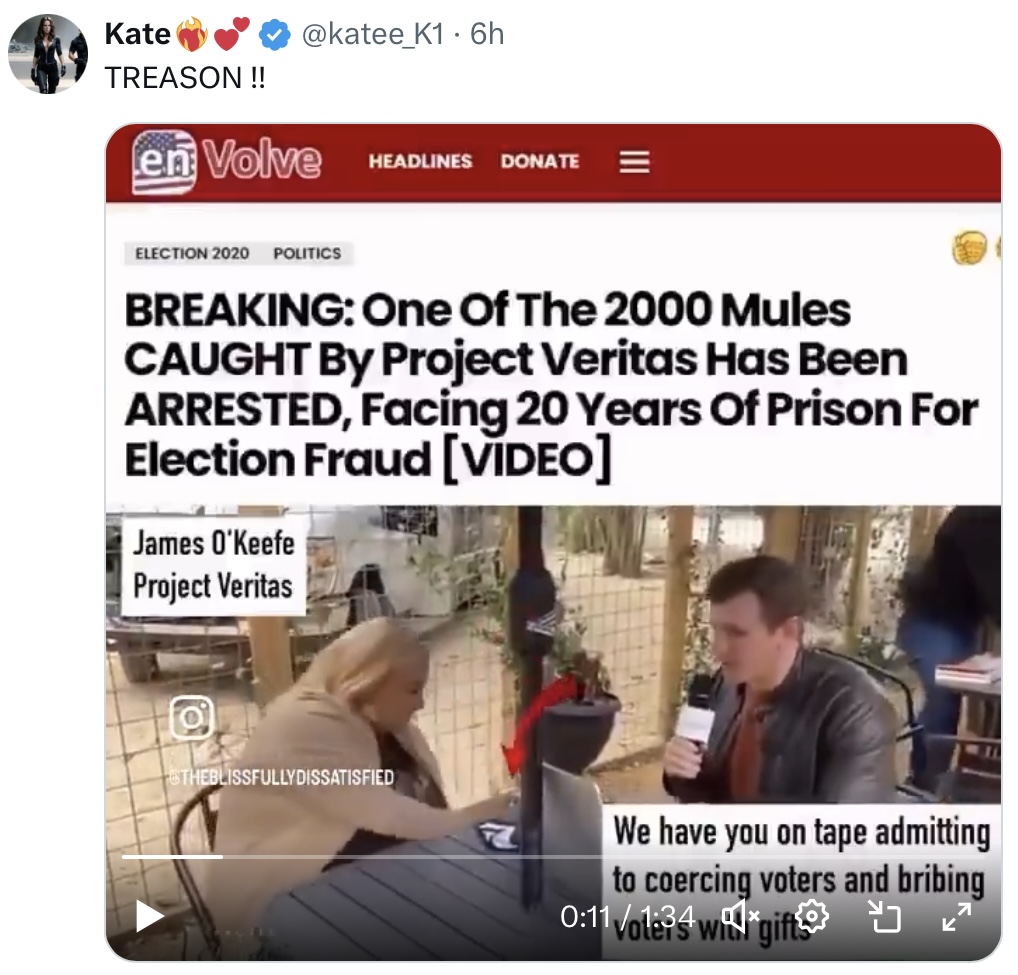Open the @katee_K1 handle link
The image size is (1018, 975).
point(371,35)
